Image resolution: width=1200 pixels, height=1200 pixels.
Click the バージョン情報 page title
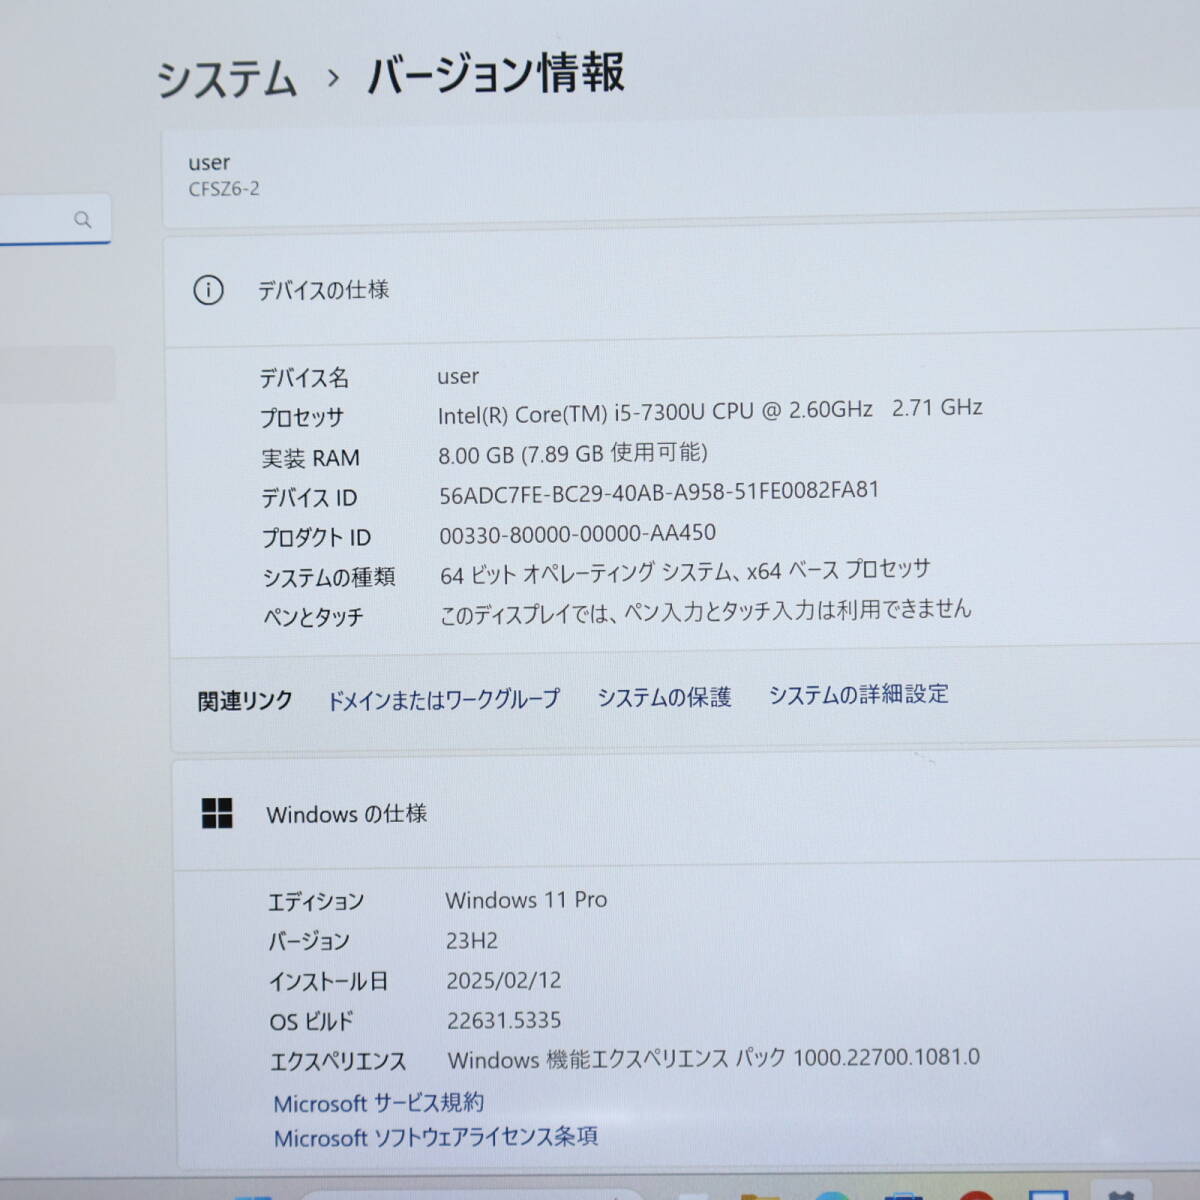(496, 74)
